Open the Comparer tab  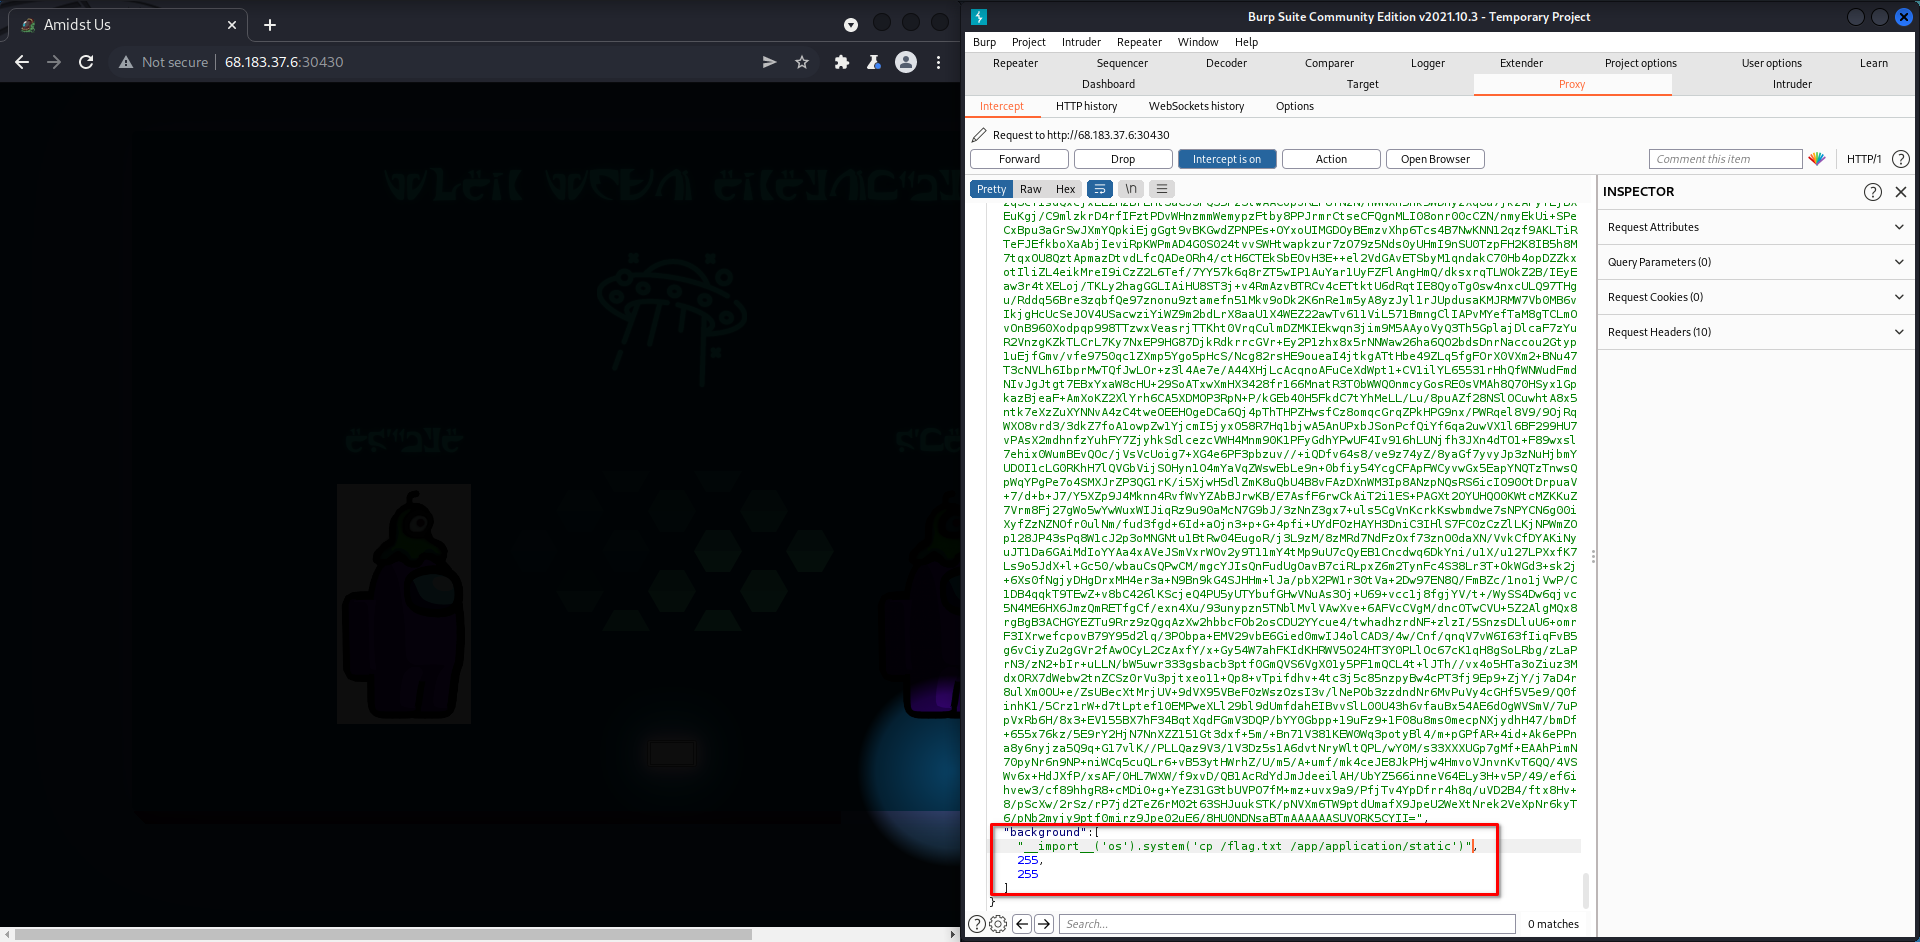coord(1329,63)
